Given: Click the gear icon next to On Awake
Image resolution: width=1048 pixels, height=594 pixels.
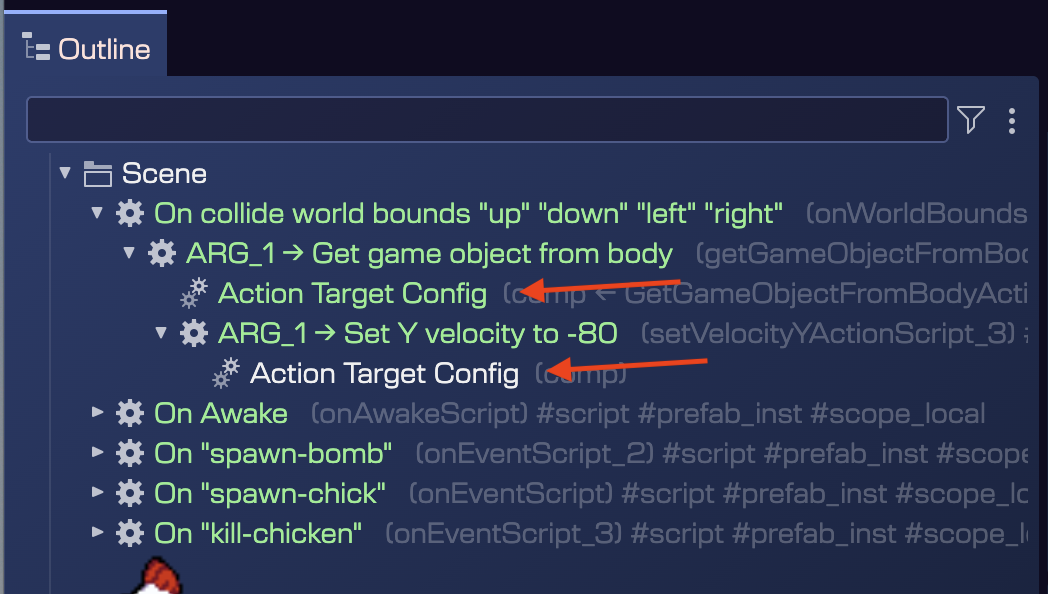Looking at the screenshot, I should click(129, 413).
